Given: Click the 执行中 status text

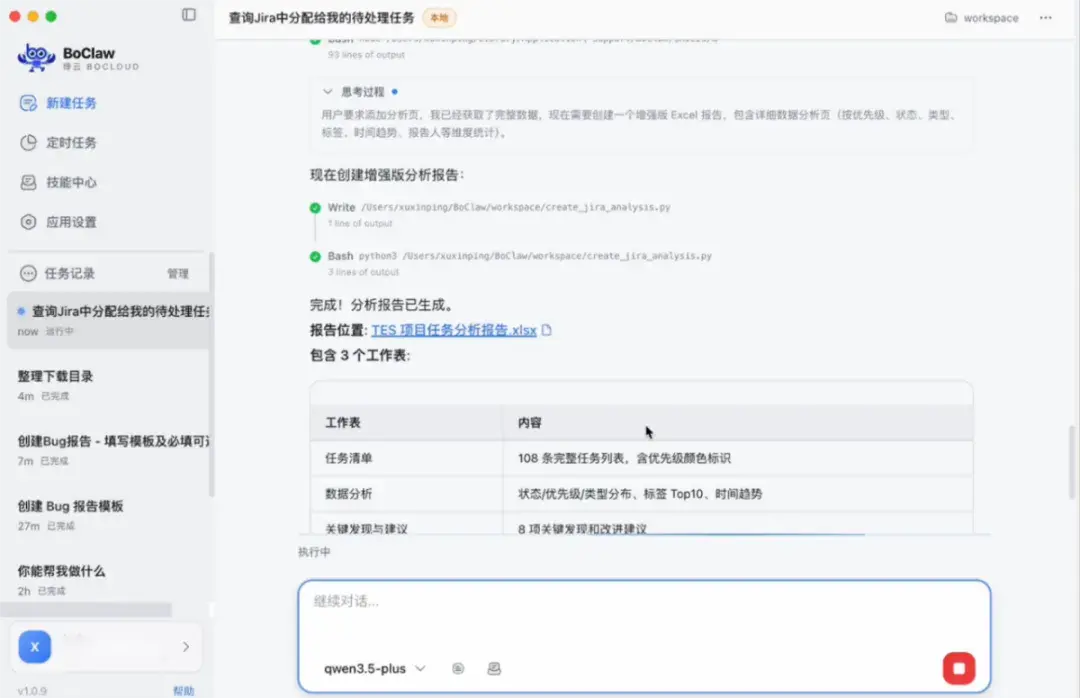Looking at the screenshot, I should 314,552.
